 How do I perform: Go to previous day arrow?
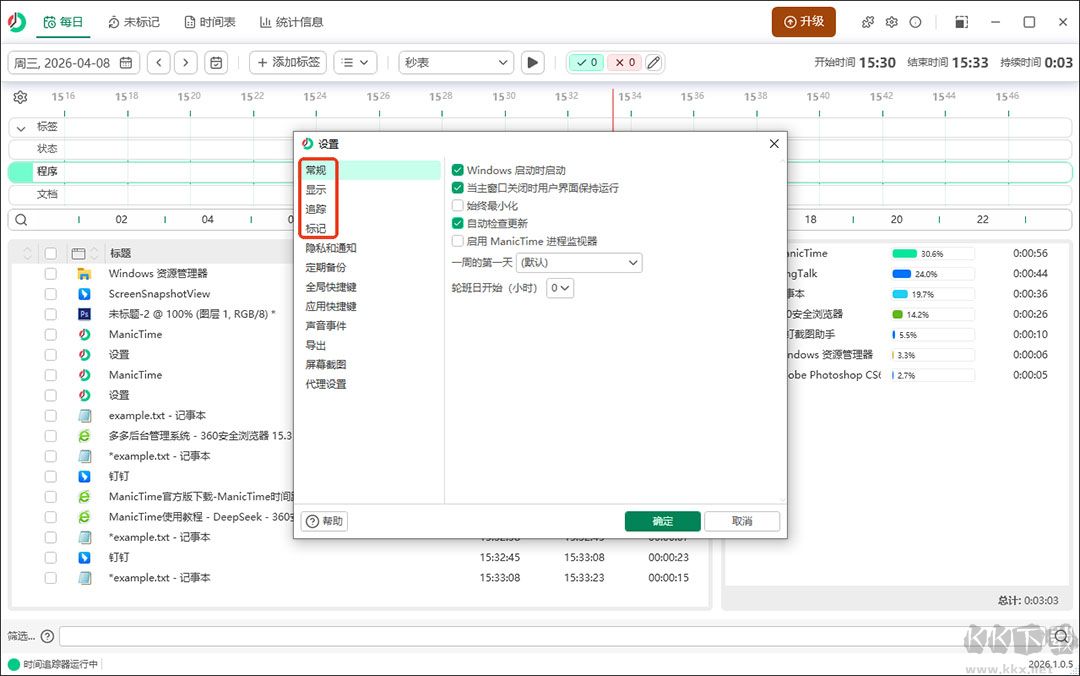click(159, 63)
